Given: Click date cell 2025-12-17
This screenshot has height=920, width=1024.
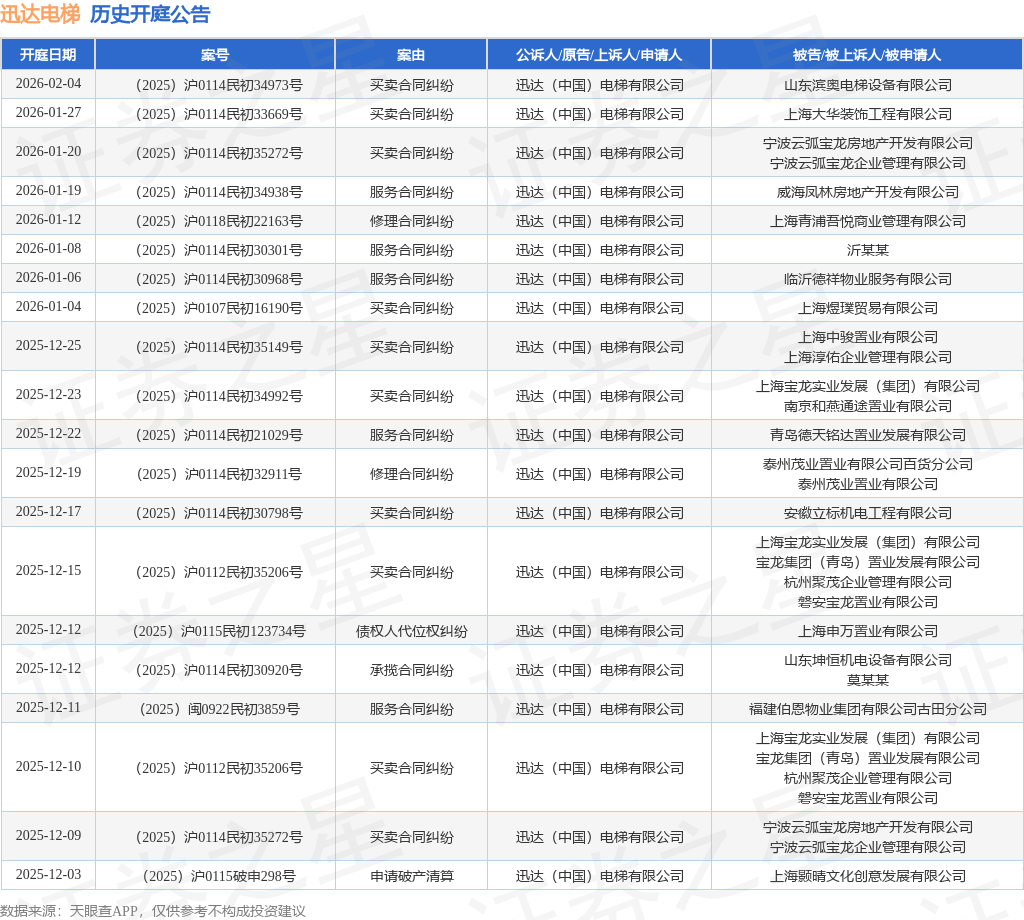Looking at the screenshot, I should [x=48, y=512].
